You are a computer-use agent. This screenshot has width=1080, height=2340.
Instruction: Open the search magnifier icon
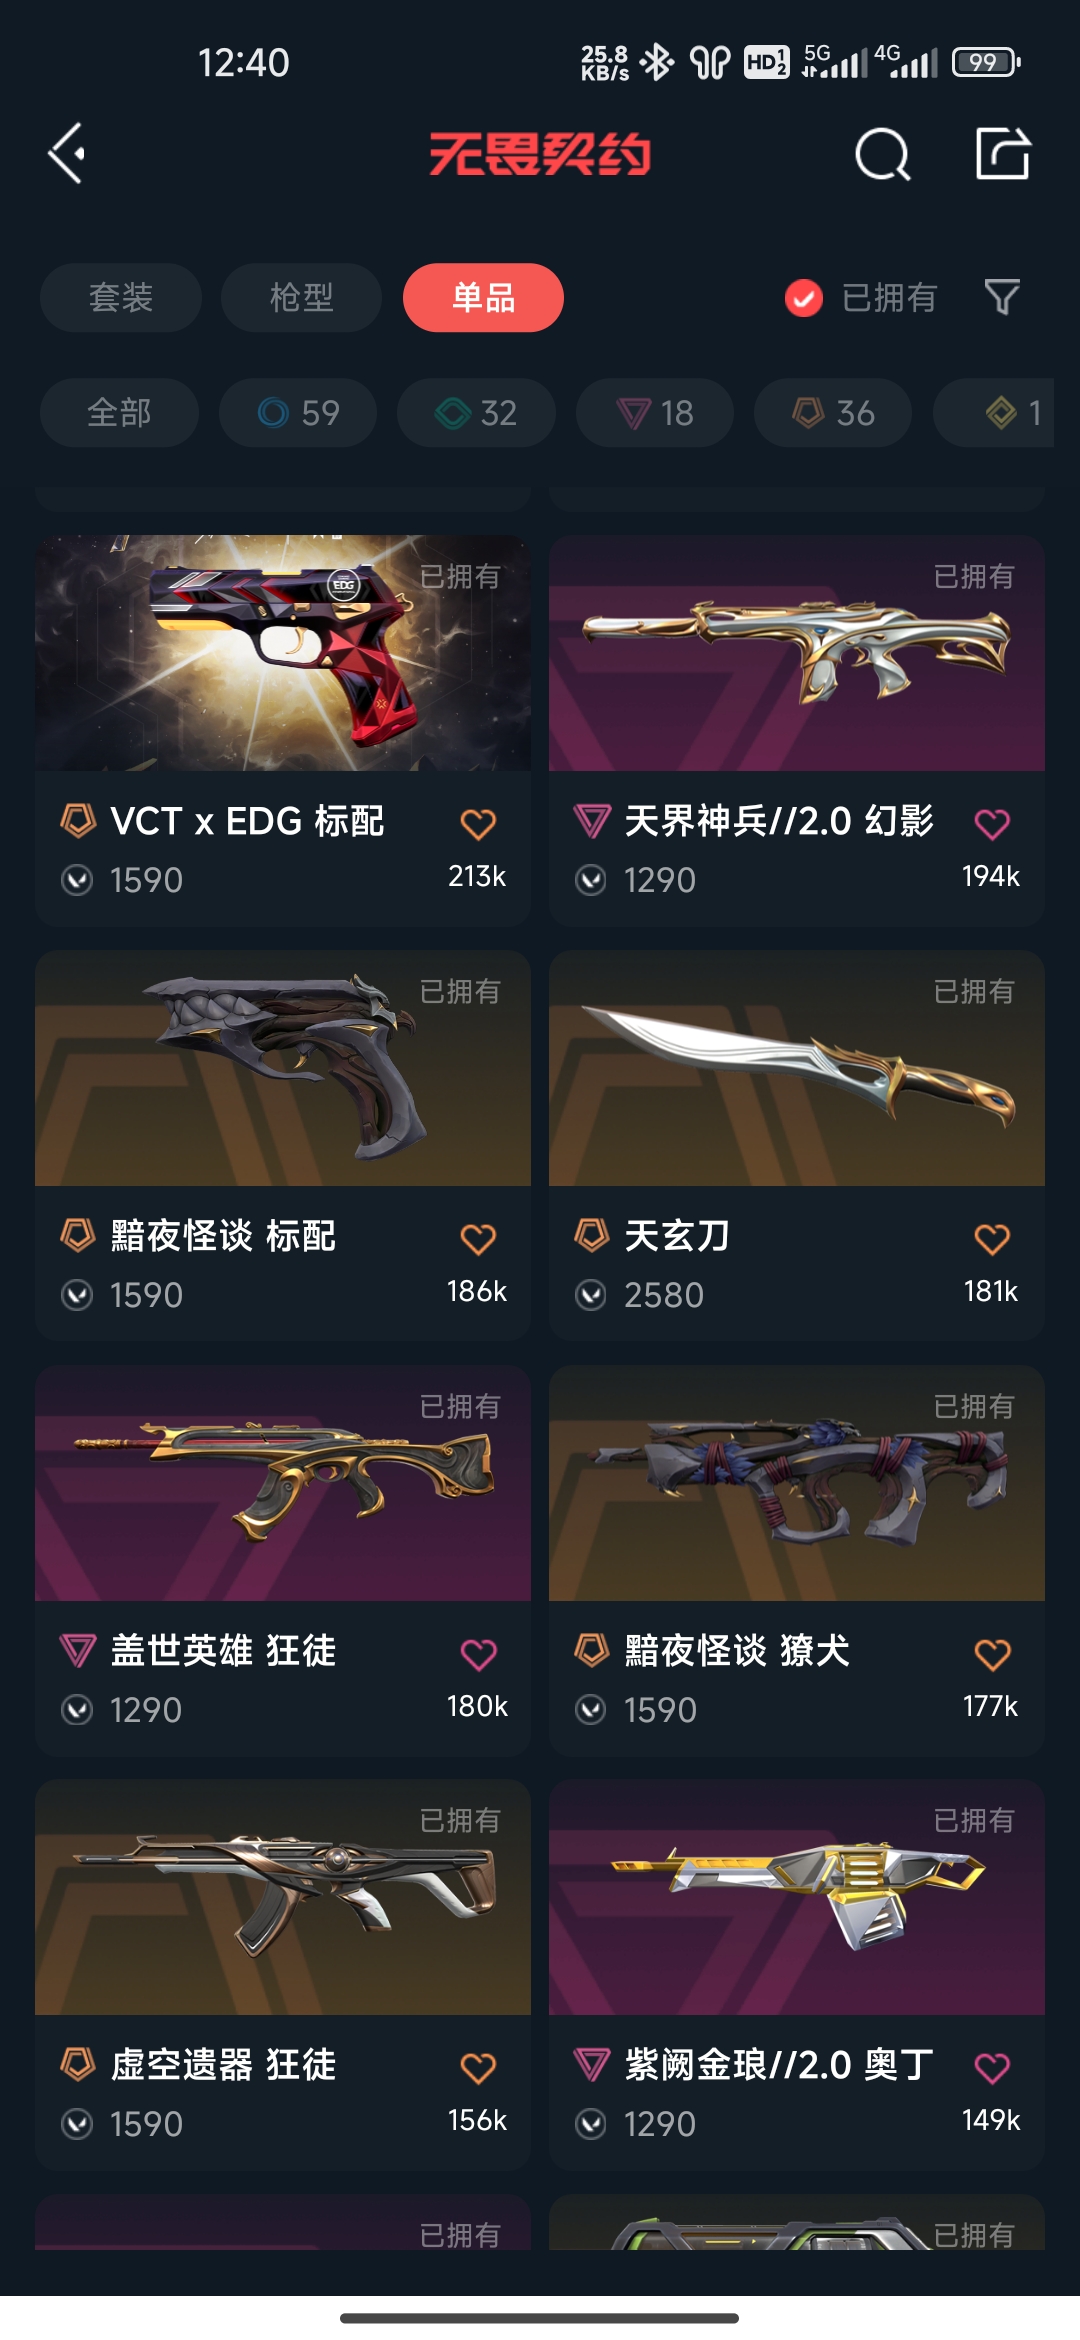click(882, 154)
